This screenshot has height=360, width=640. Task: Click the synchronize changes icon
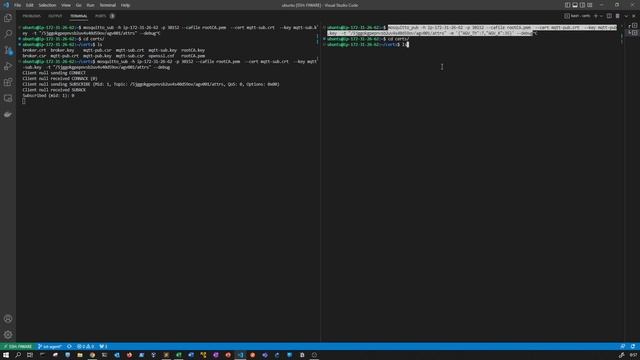[x=69, y=347]
